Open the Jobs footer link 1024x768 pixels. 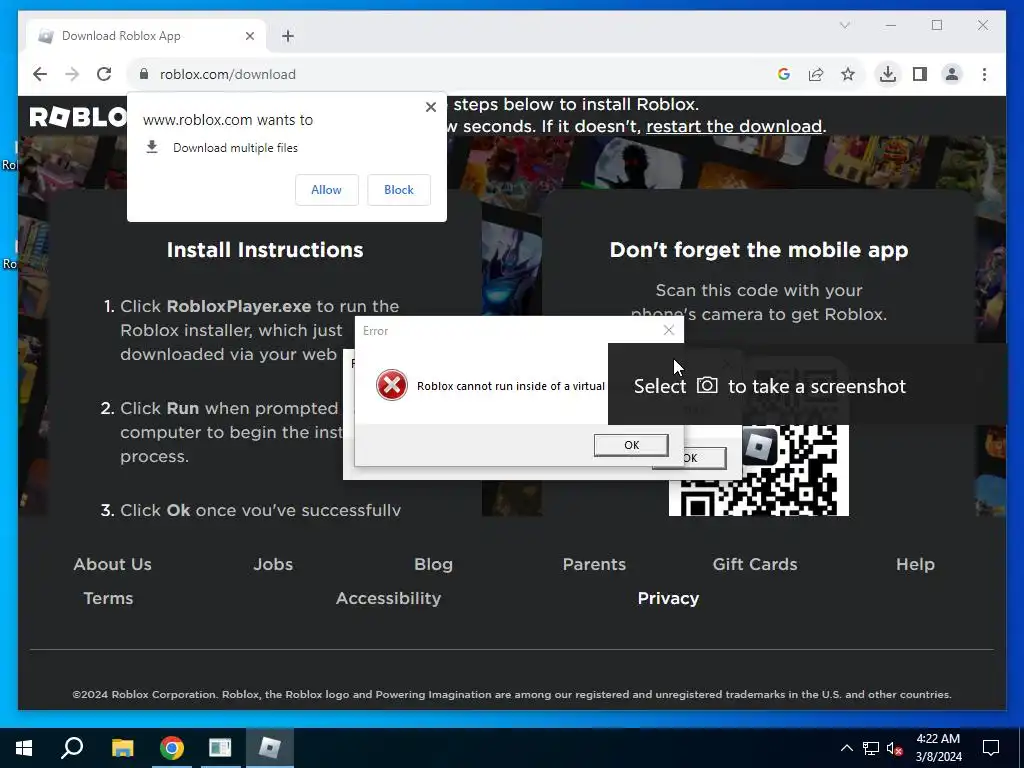[273, 564]
